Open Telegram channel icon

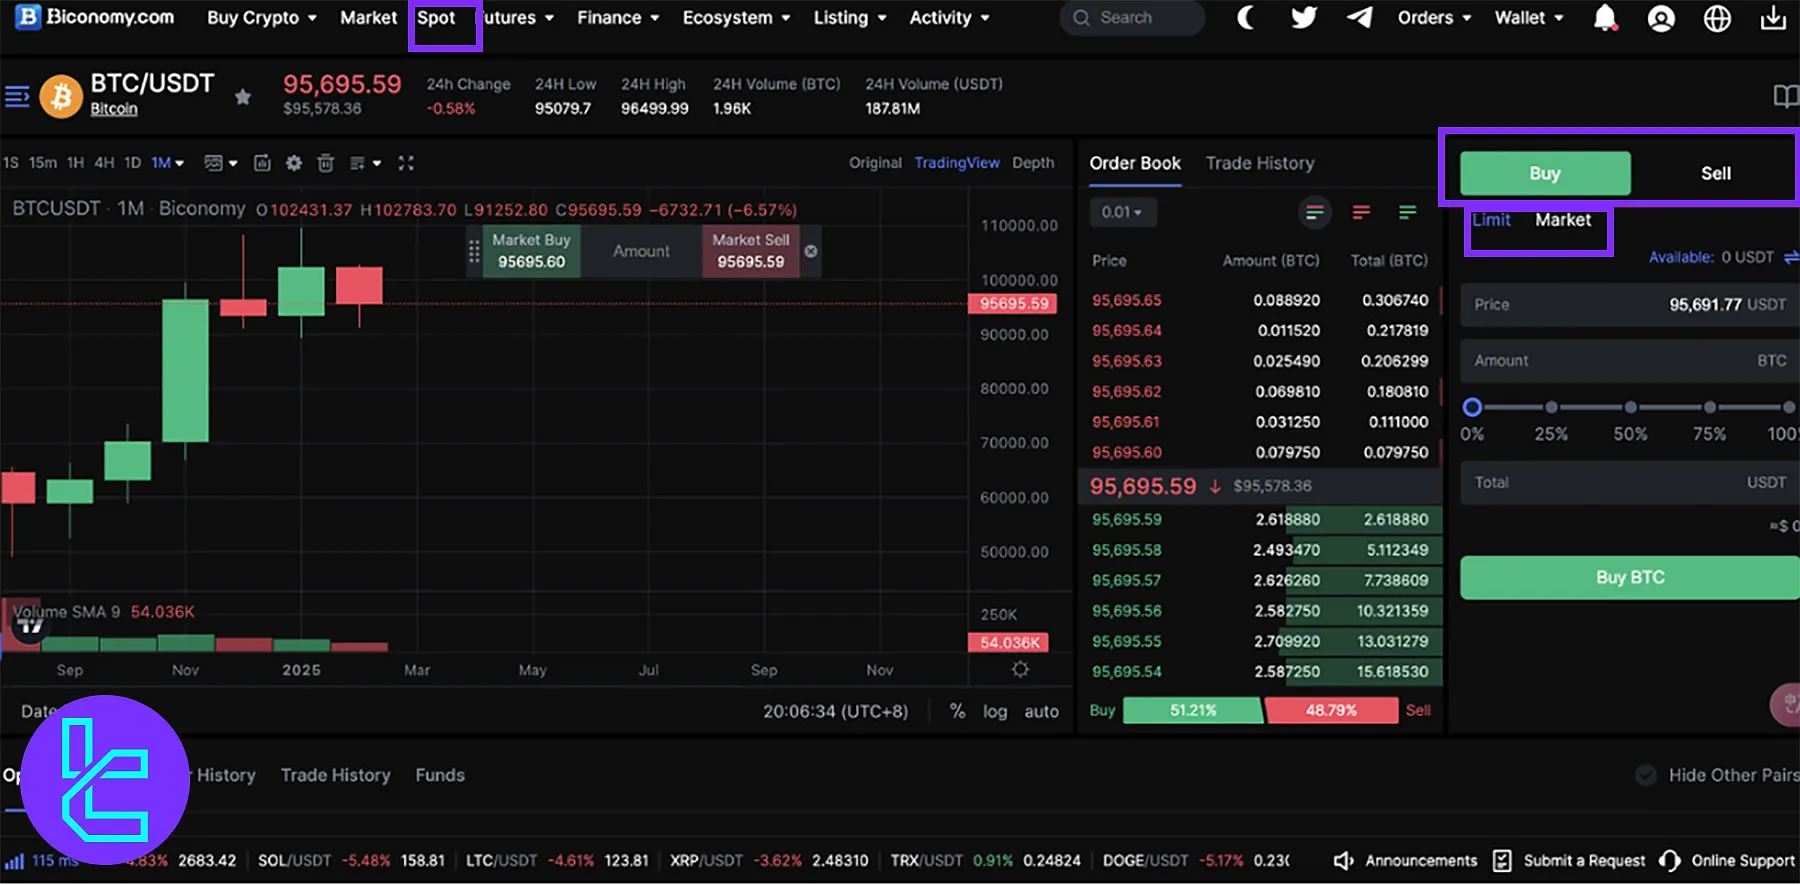[x=1359, y=17]
